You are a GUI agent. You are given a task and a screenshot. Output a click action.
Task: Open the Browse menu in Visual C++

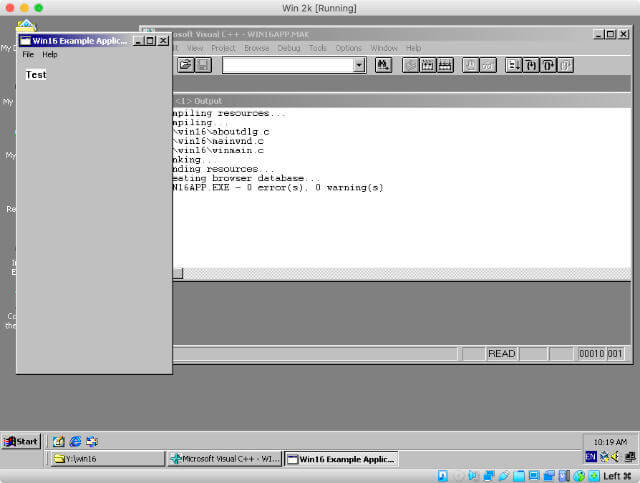[256, 48]
